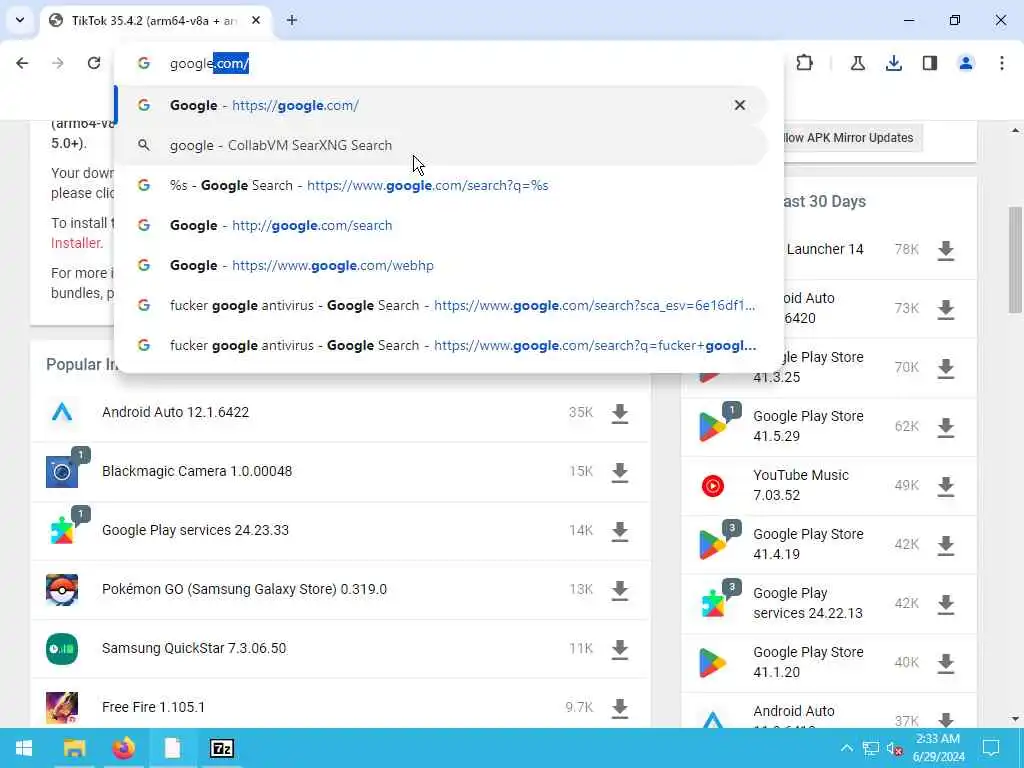This screenshot has height=768, width=1024.
Task: Open Google Play services 24.23.33 link
Action: tap(195, 530)
